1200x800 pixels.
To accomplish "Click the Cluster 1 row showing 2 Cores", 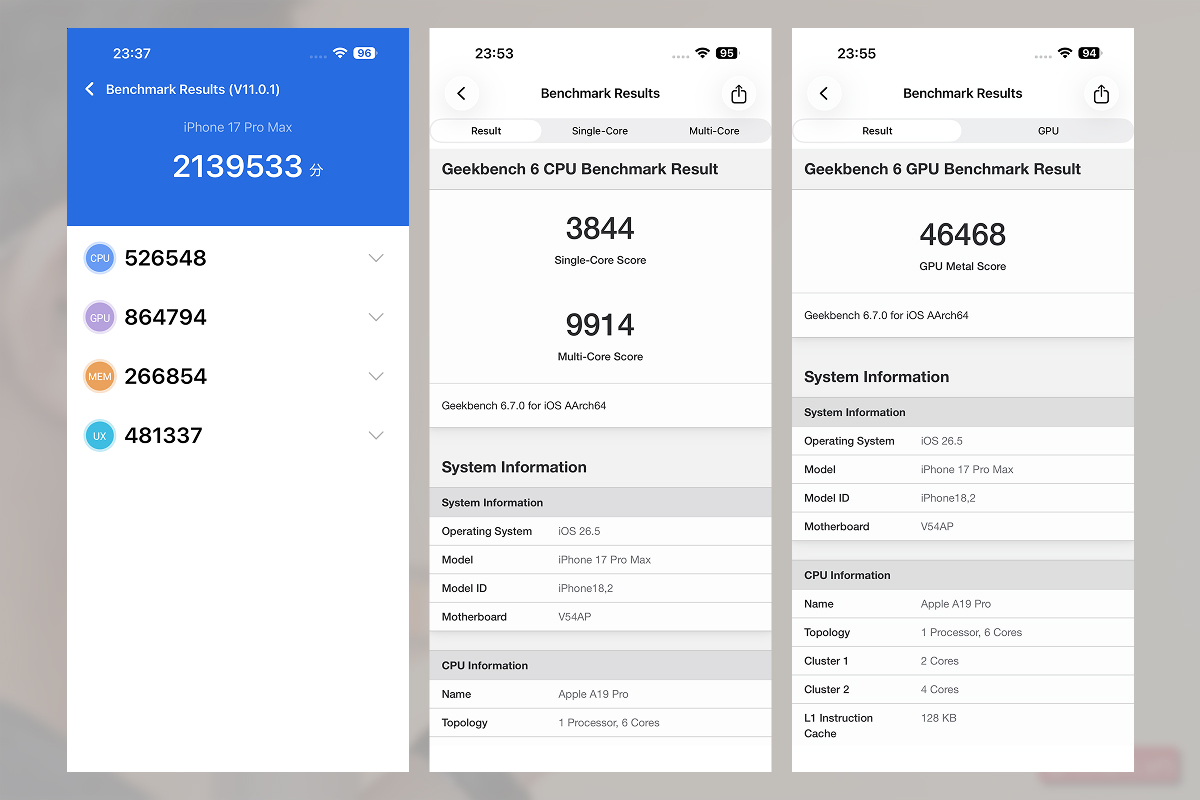I will (x=963, y=661).
